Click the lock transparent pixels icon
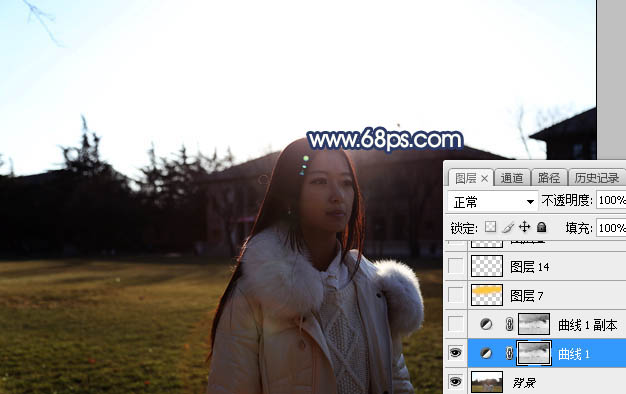The image size is (626, 394). pyautogui.click(x=490, y=227)
